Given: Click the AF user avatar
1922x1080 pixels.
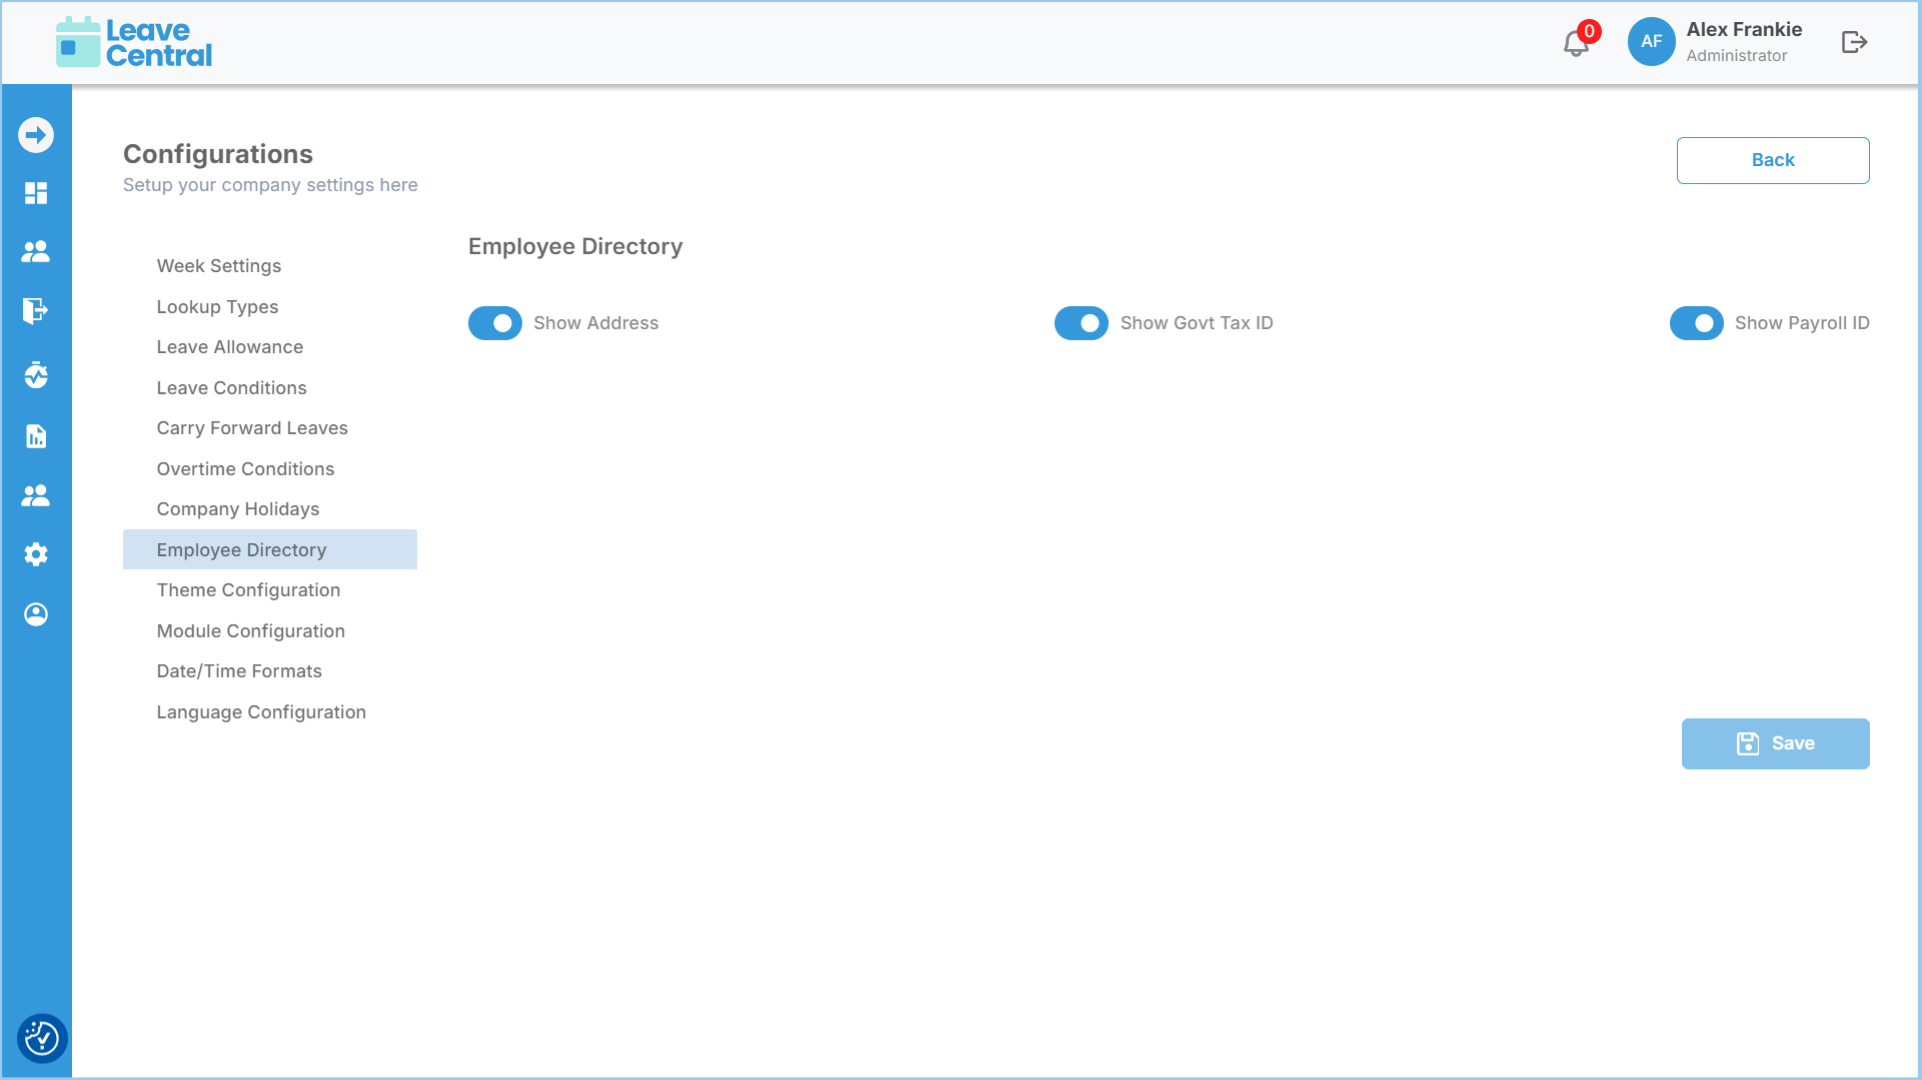Looking at the screenshot, I should pos(1651,42).
